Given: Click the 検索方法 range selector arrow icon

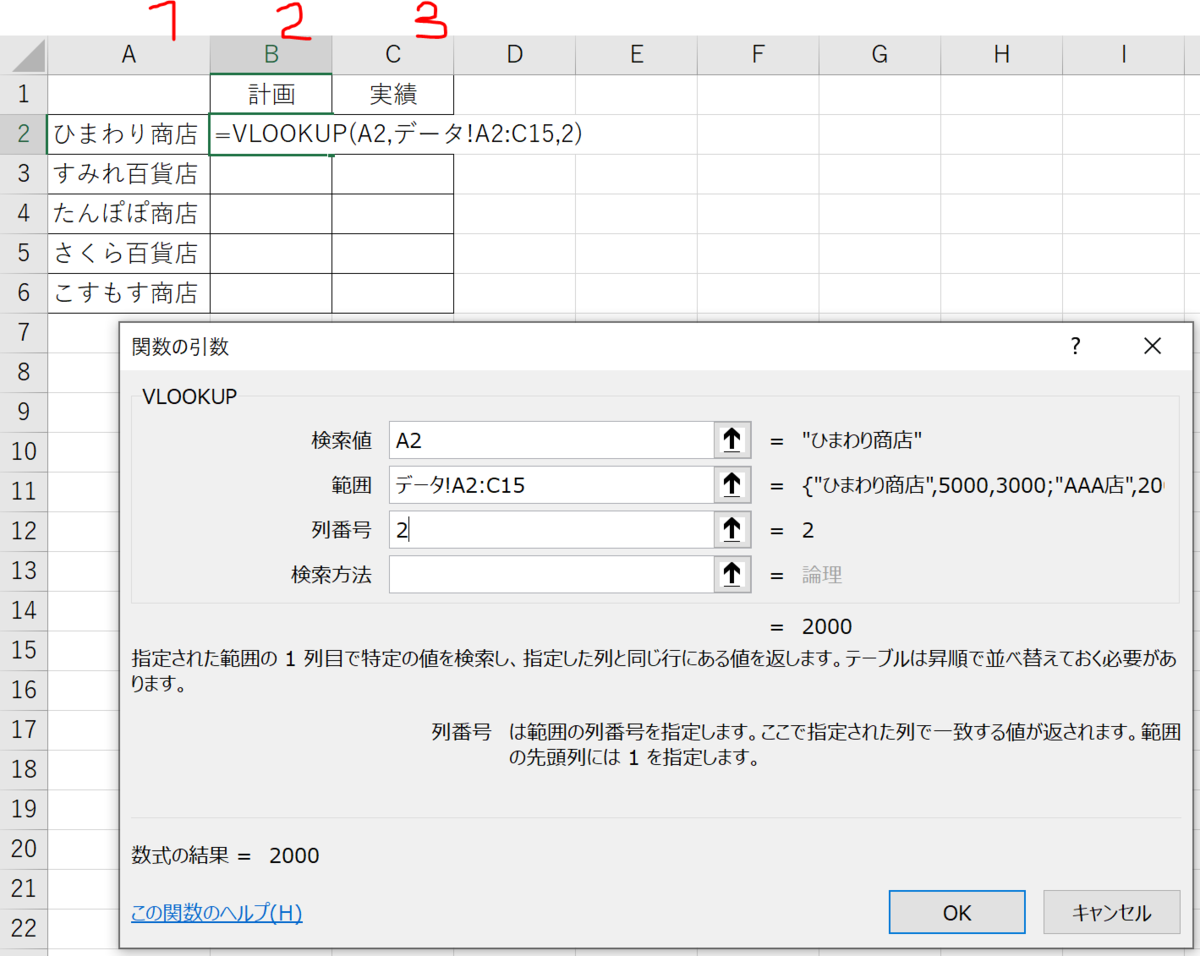Looking at the screenshot, I should [731, 574].
